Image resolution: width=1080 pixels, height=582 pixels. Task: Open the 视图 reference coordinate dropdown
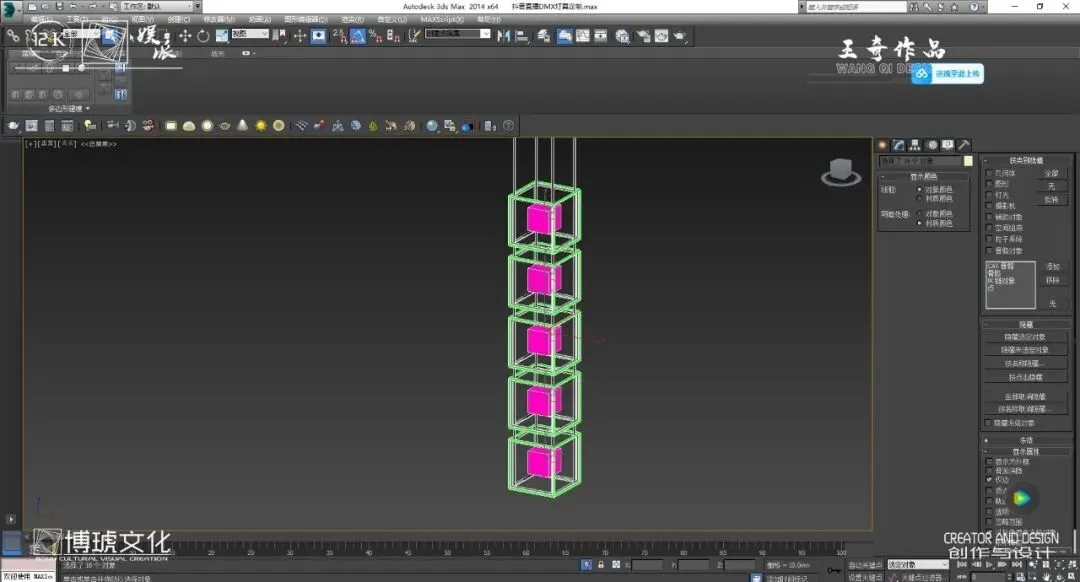250,34
